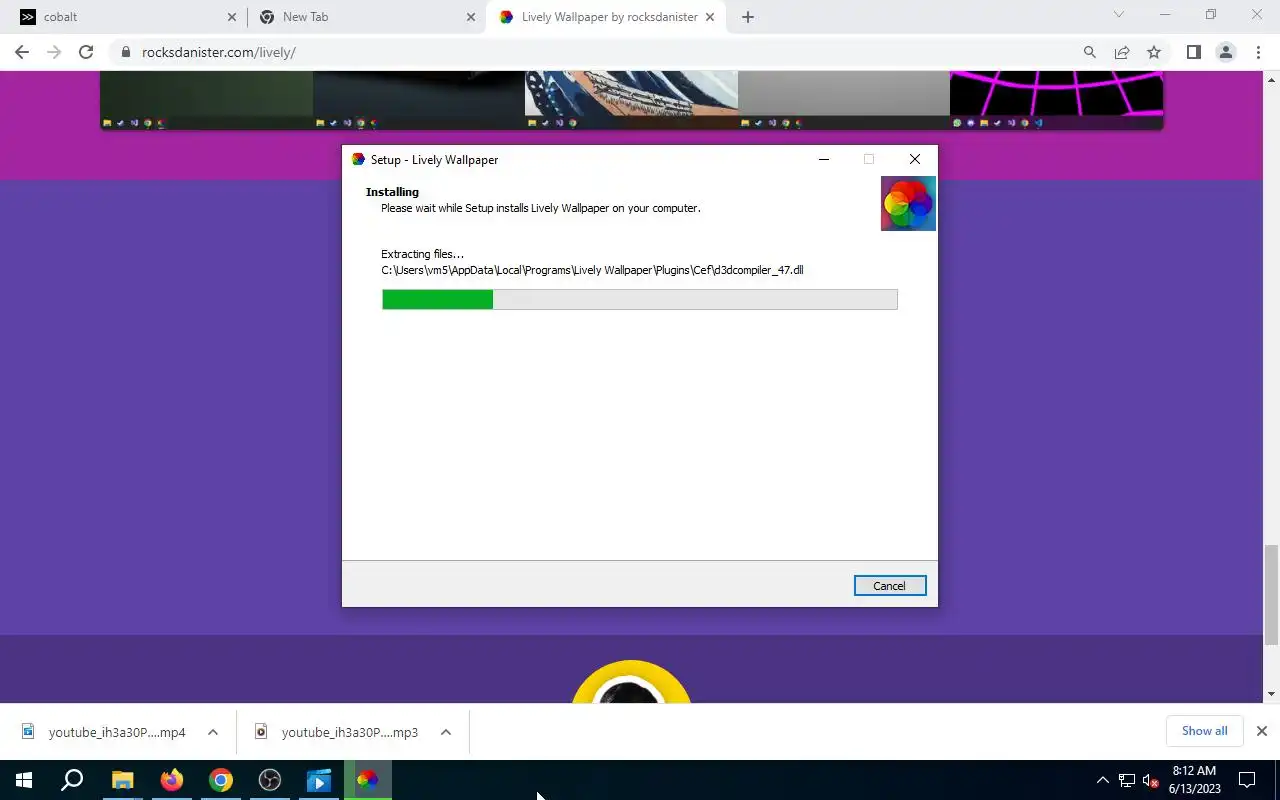Click the scrollbar up arrow of the page
The image size is (1280, 800).
click(x=1272, y=79)
